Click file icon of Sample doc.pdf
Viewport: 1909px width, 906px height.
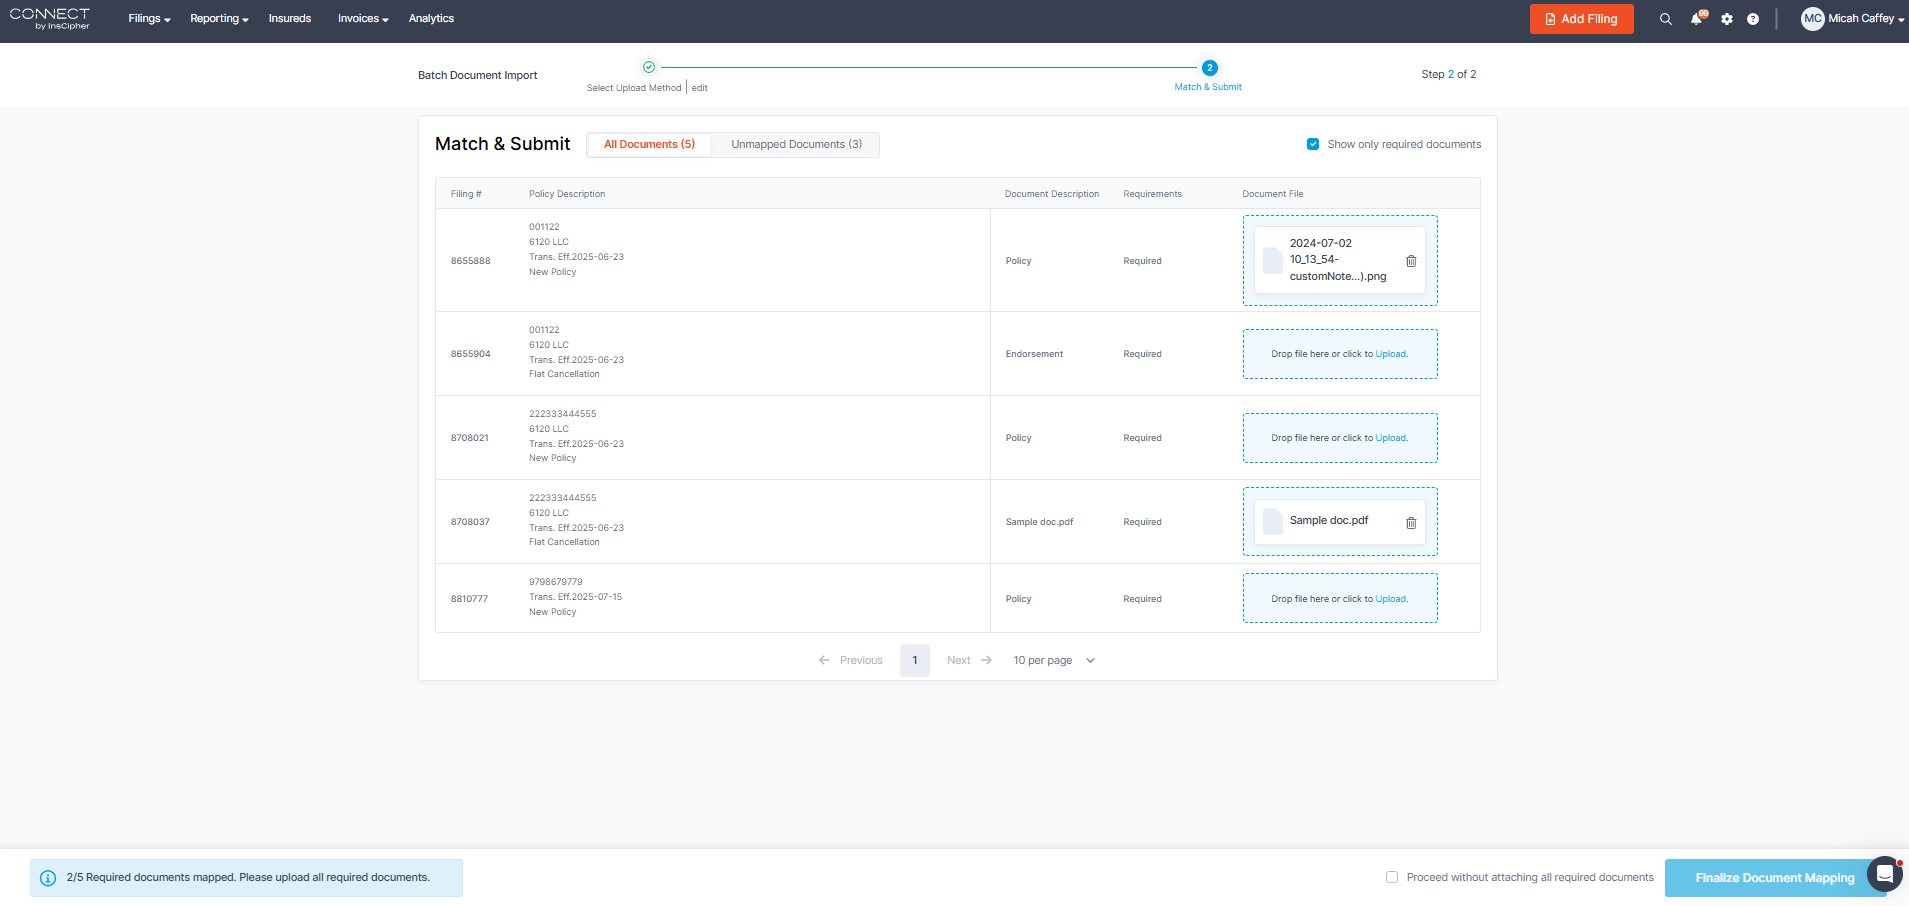1273,521
